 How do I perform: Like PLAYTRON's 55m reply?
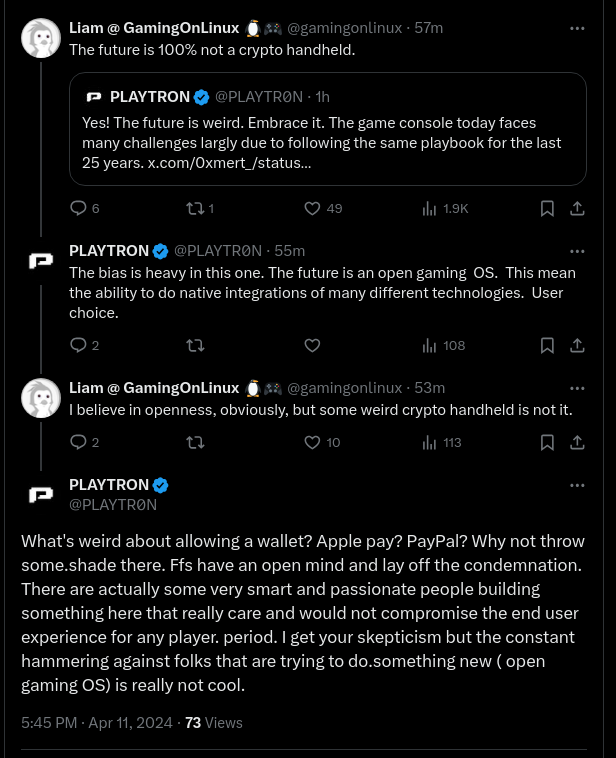point(312,345)
